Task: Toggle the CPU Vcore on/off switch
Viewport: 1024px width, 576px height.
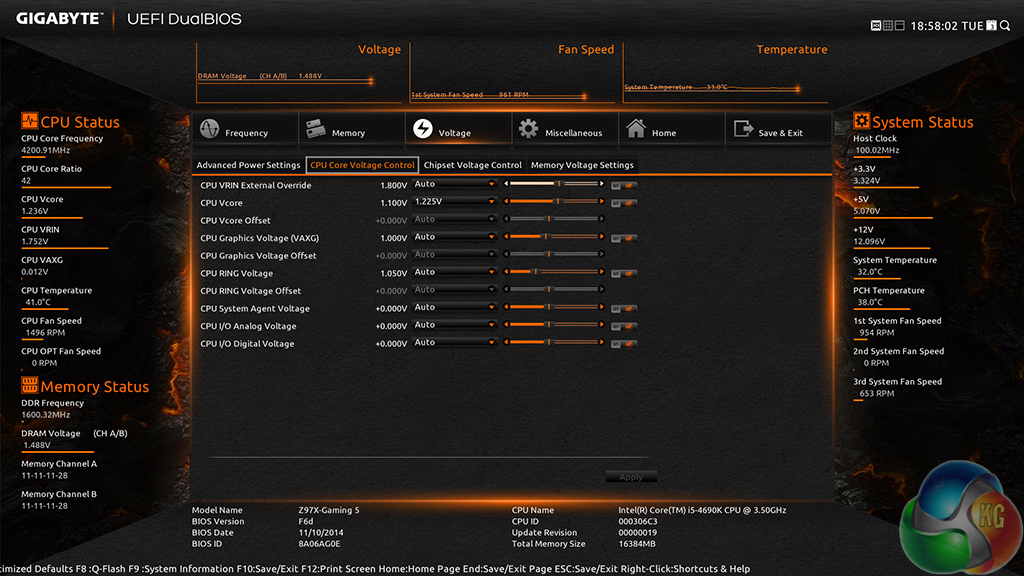Action: (x=625, y=202)
